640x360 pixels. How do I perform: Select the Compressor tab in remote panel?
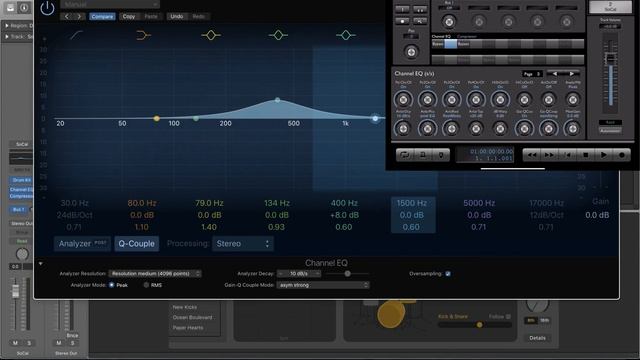(467, 36)
